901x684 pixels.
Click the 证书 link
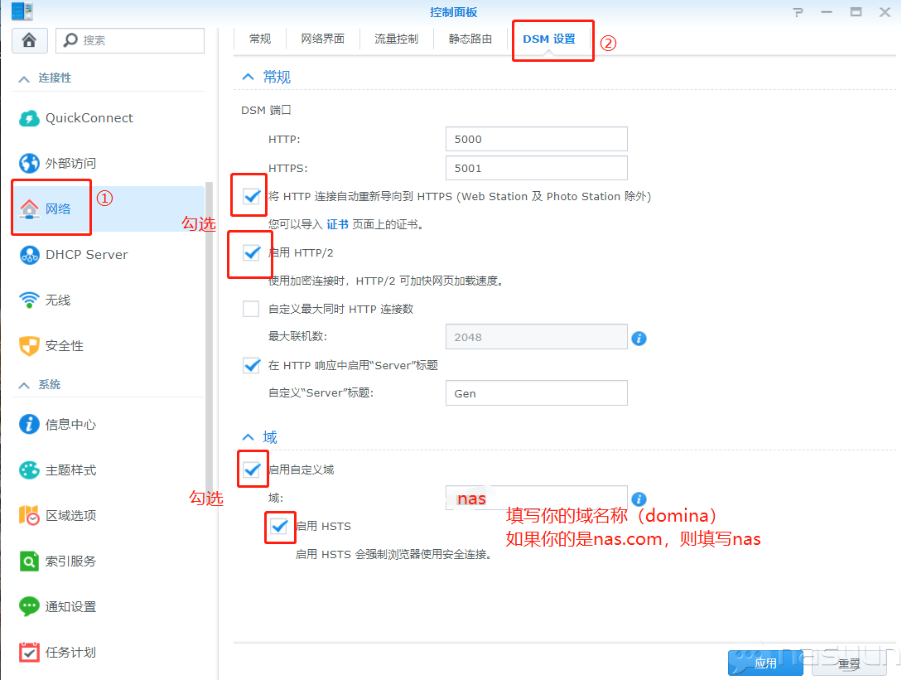coord(337,224)
